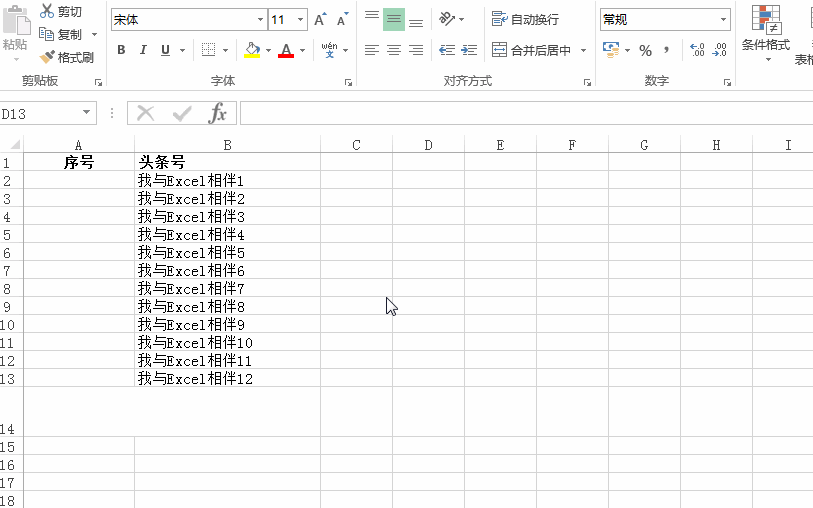Image resolution: width=813 pixels, height=508 pixels.
Task: Open the borders dropdown arrow
Action: pos(225,50)
